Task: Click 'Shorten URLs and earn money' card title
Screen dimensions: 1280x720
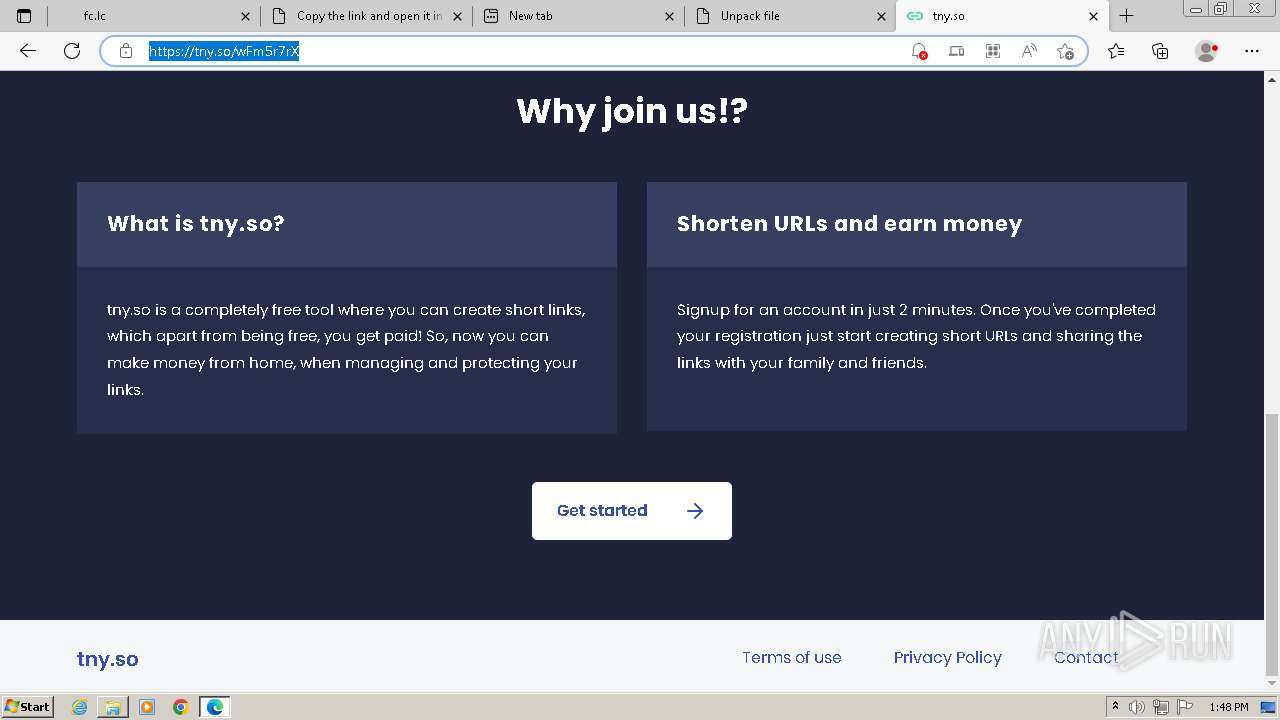Action: (x=849, y=224)
